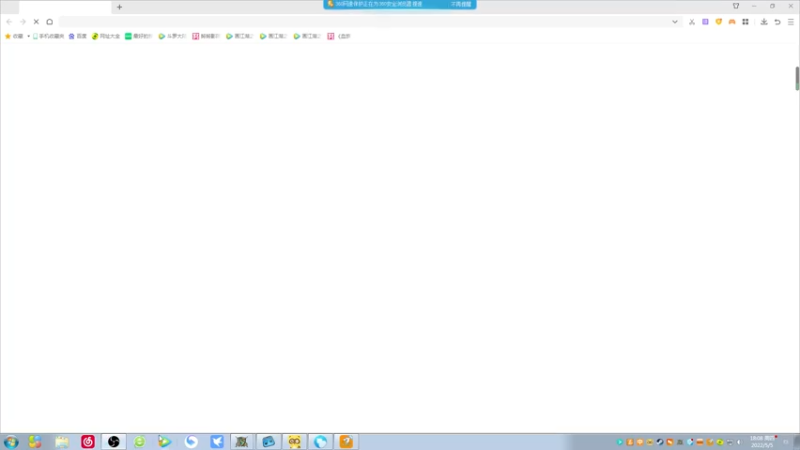Select the active blank tab

65,7
